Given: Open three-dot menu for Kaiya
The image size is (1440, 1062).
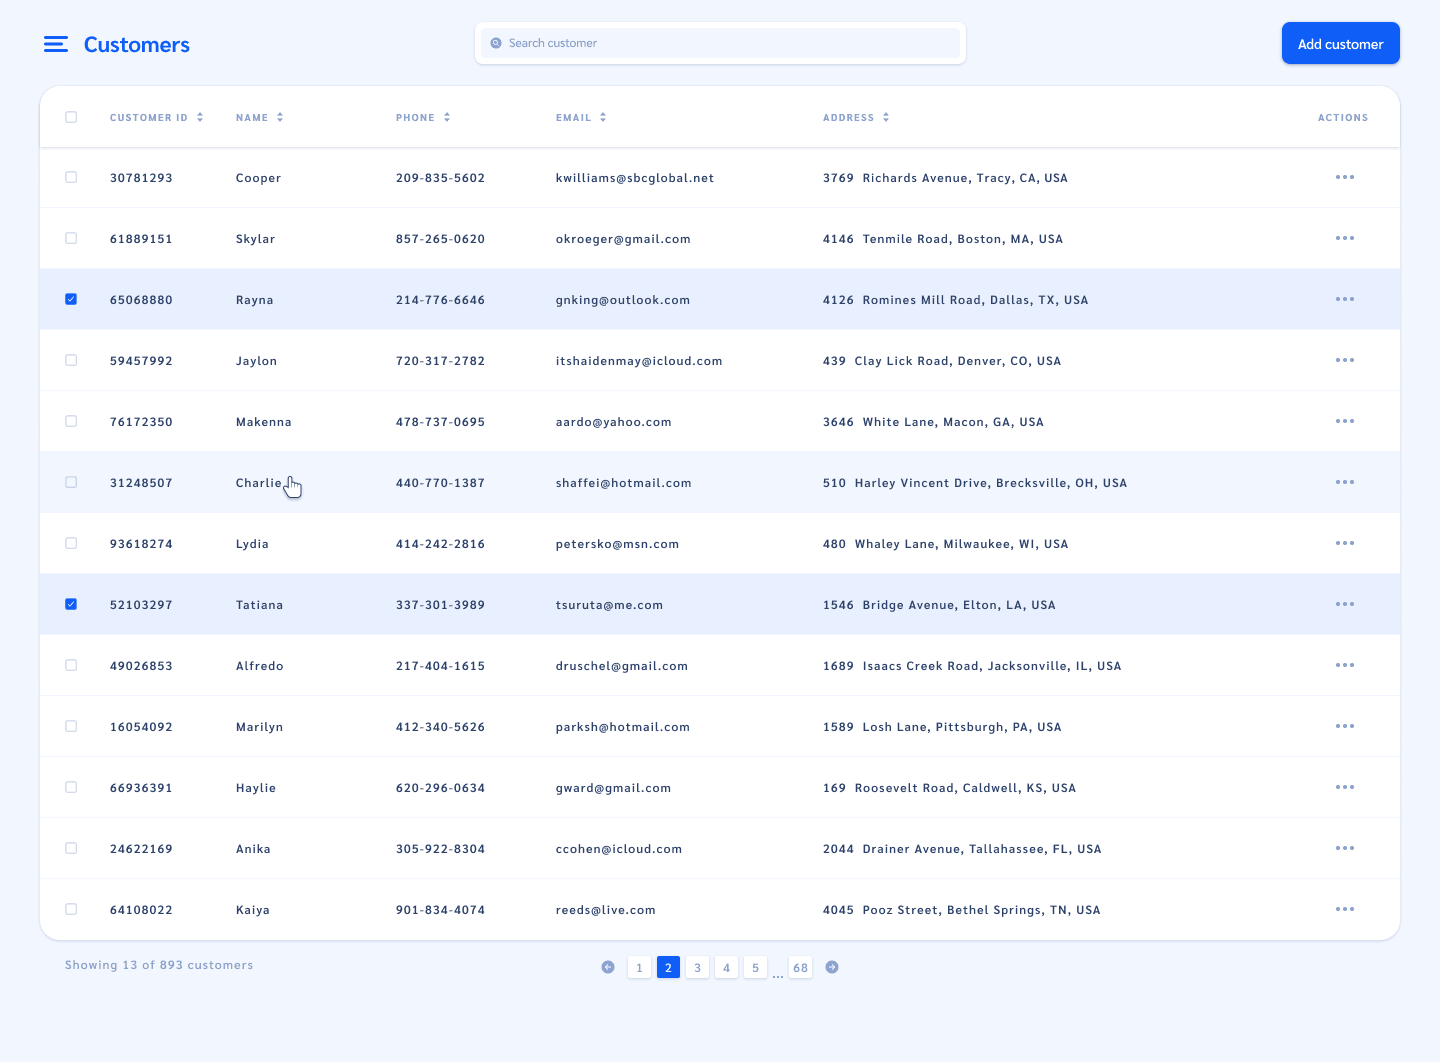Looking at the screenshot, I should (1344, 910).
